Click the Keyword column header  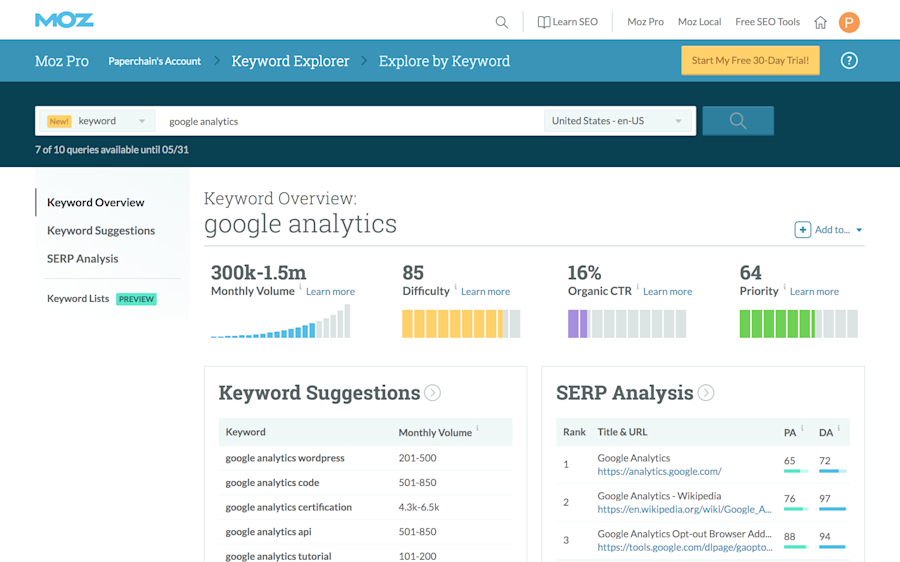245,432
